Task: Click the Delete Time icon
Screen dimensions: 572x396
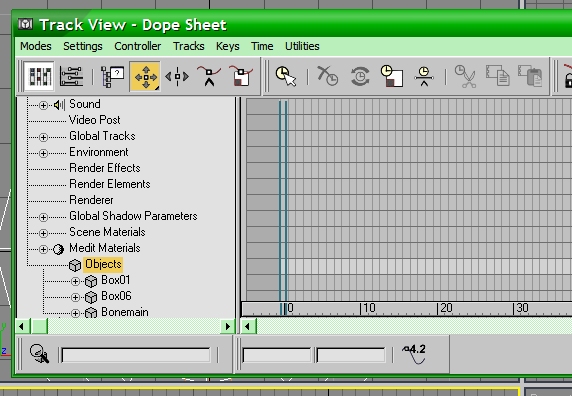Action: pyautogui.click(x=328, y=76)
